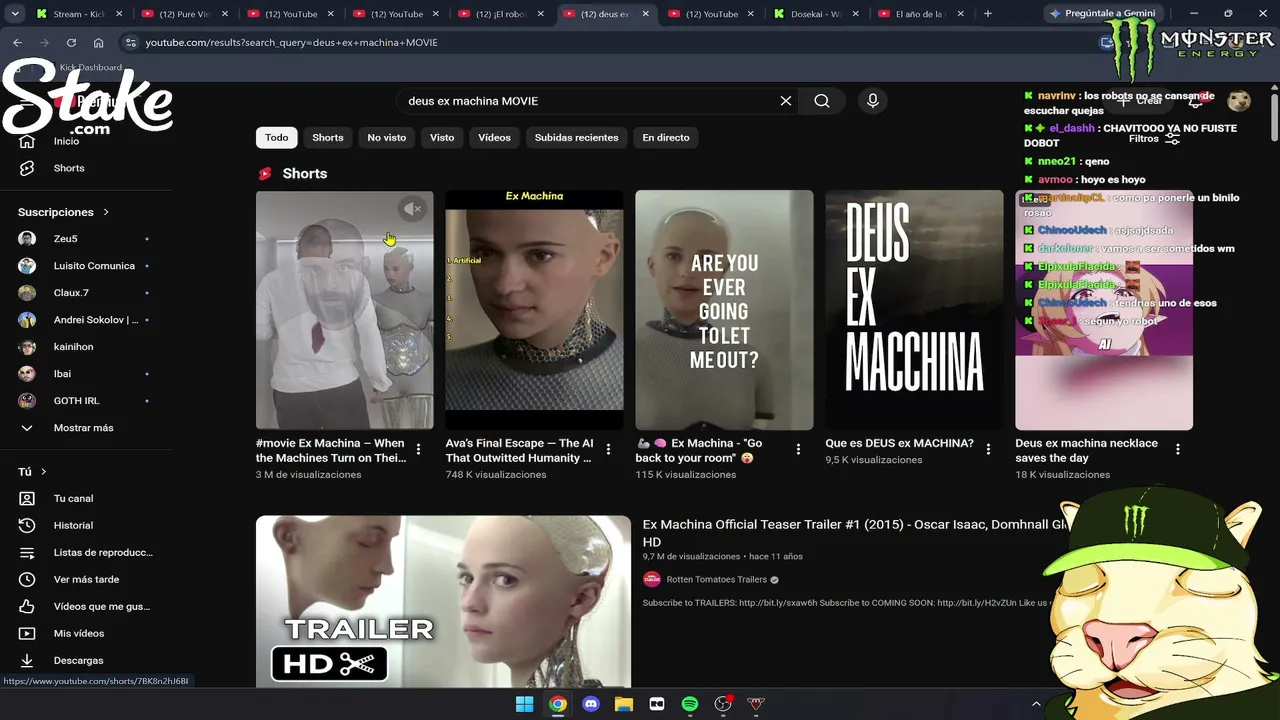Select the Visto filter chip
The width and height of the screenshot is (1280, 720).
pos(442,138)
